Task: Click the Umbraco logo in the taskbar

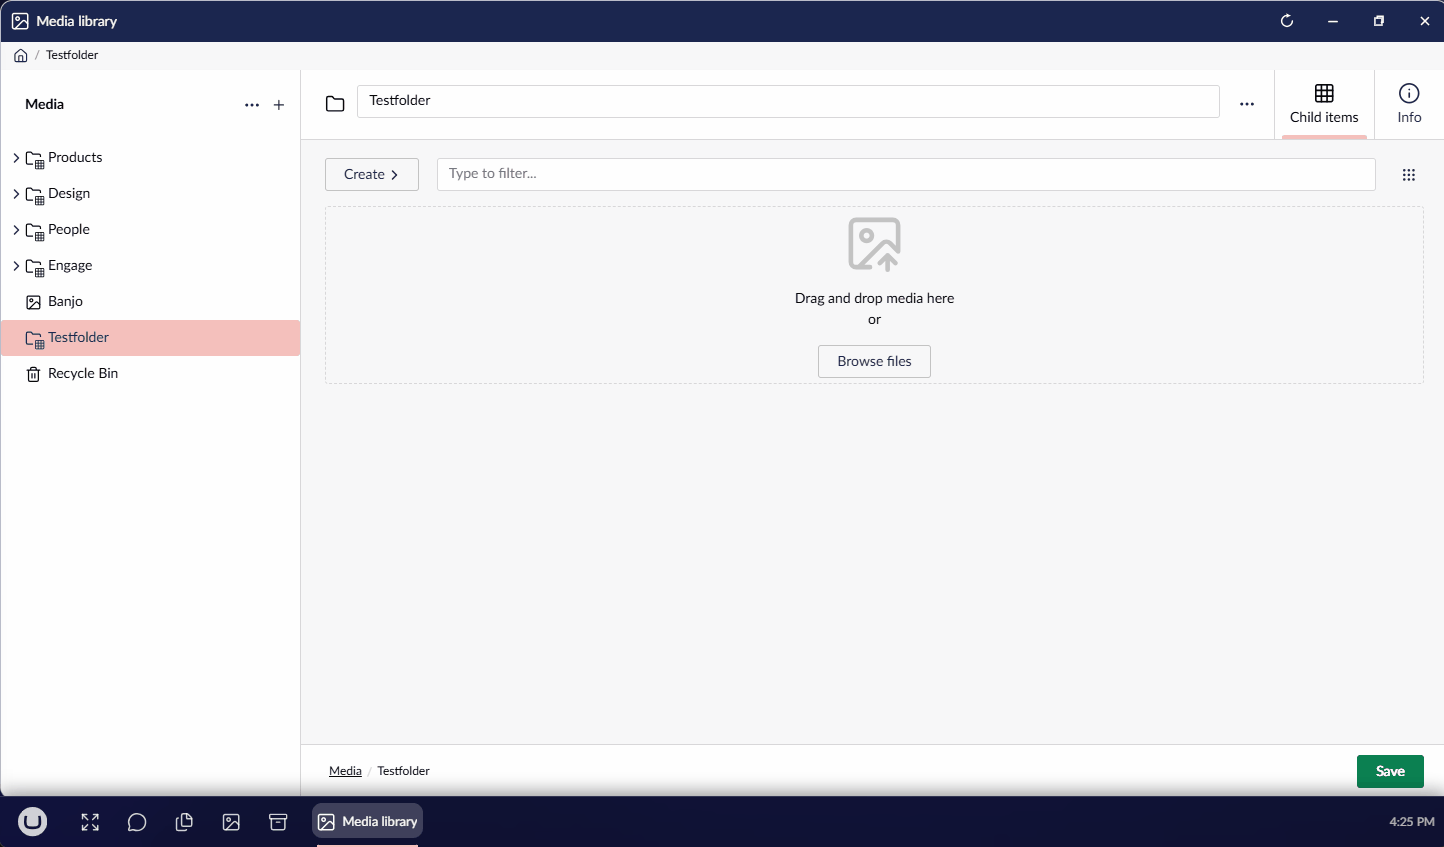Action: pyautogui.click(x=33, y=822)
